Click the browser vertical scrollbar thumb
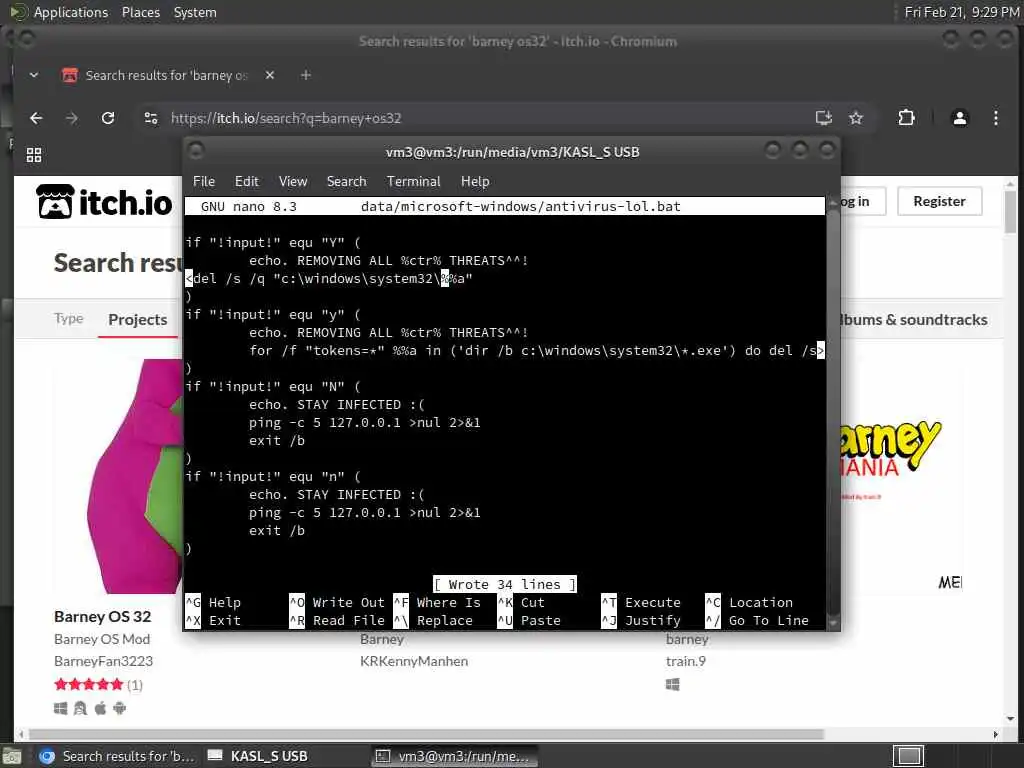This screenshot has width=1024, height=768. click(1010, 210)
